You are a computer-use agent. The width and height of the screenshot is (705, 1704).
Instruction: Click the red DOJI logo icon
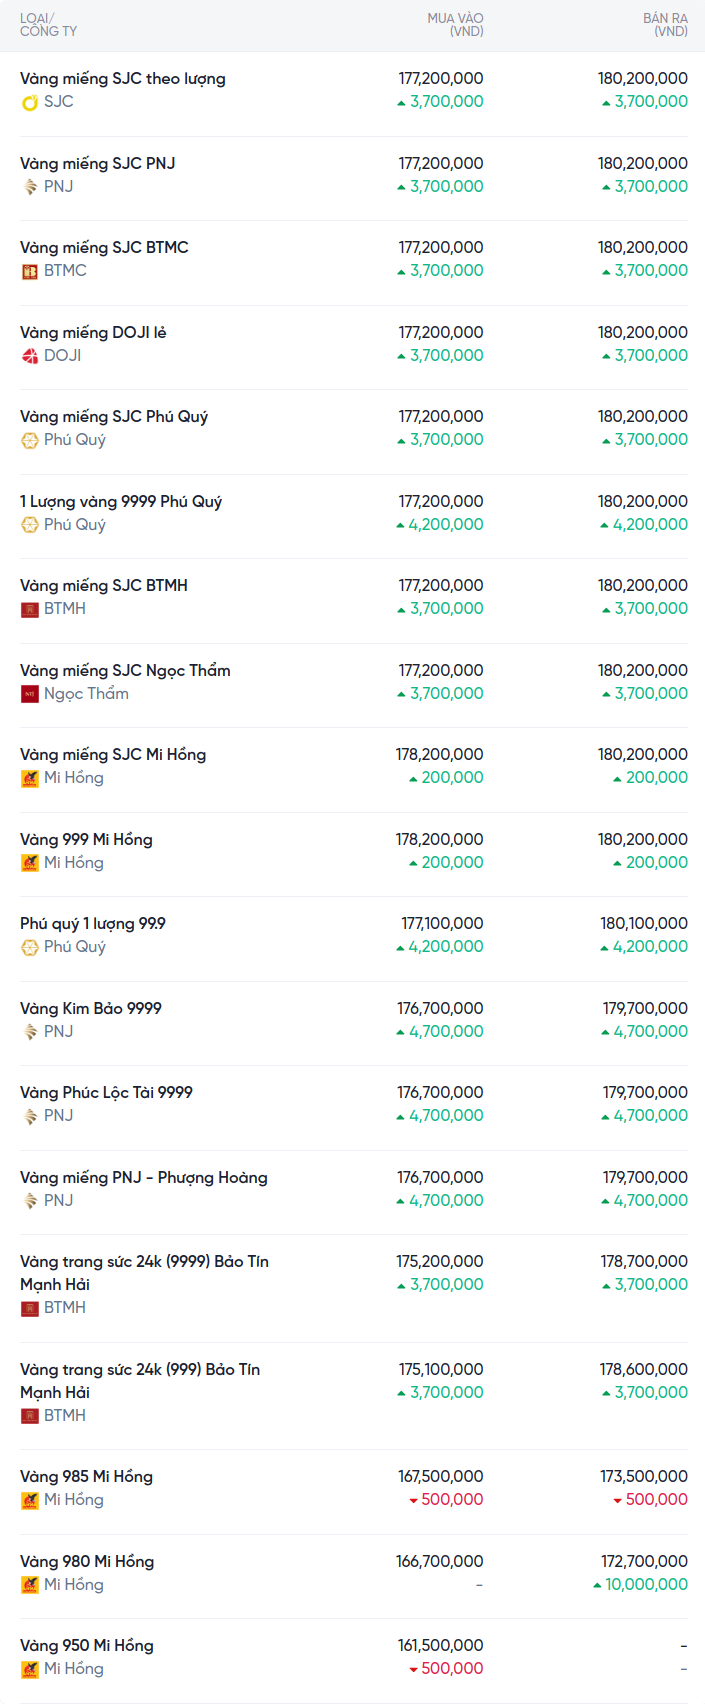point(30,356)
